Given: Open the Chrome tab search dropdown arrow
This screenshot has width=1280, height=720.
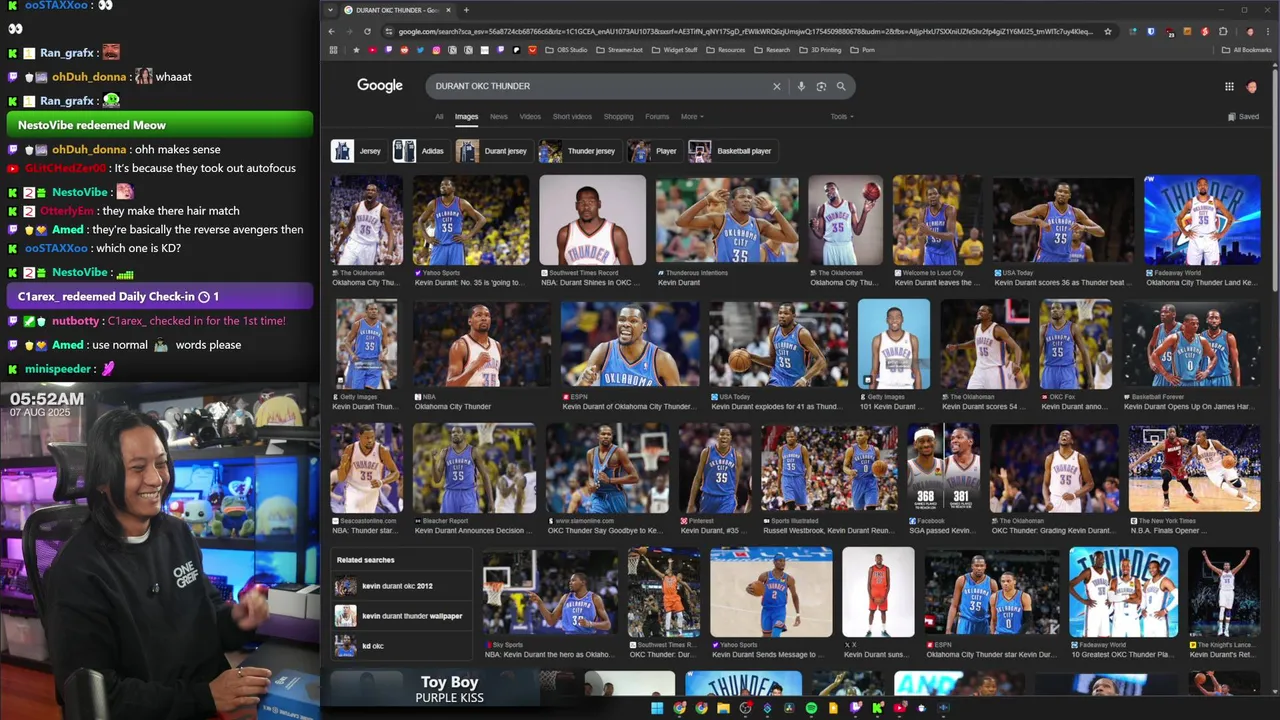Looking at the screenshot, I should [332, 10].
